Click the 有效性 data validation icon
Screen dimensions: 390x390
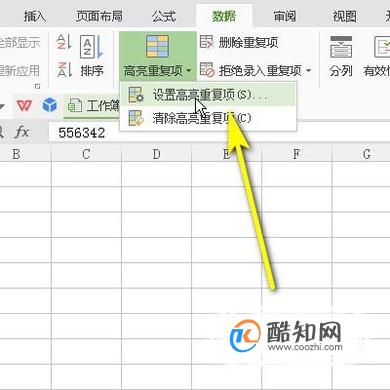pos(382,47)
